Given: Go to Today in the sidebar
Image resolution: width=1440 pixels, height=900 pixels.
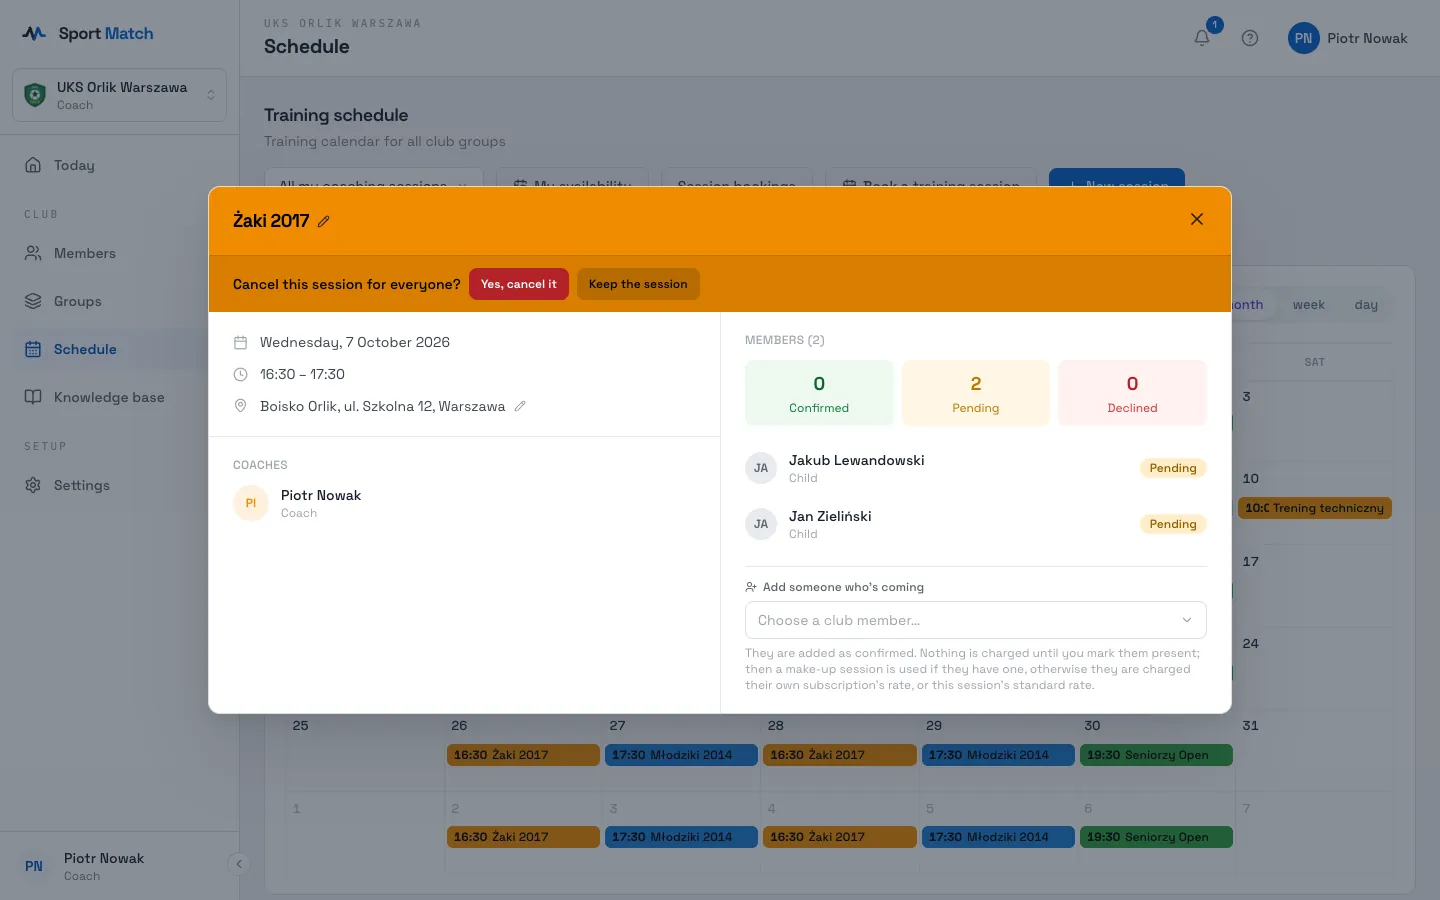Looking at the screenshot, I should [120, 165].
